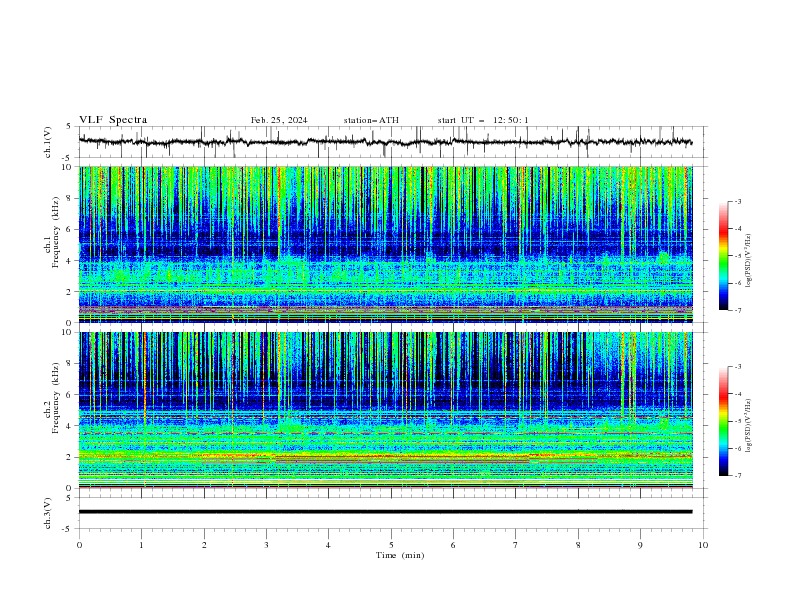Click the "5" voltage tick on ch.3(V) axis
The height and width of the screenshot is (612, 792).
pyautogui.click(x=71, y=498)
